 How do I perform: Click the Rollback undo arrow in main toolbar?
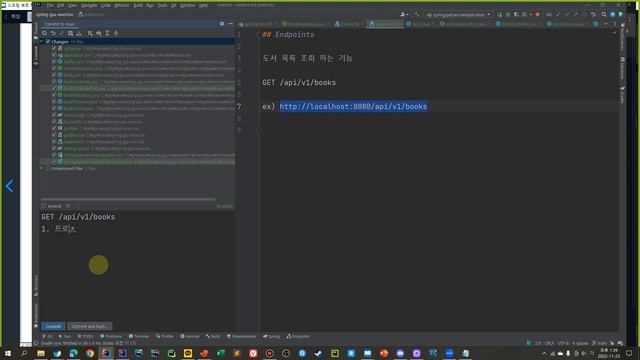tap(593, 14)
